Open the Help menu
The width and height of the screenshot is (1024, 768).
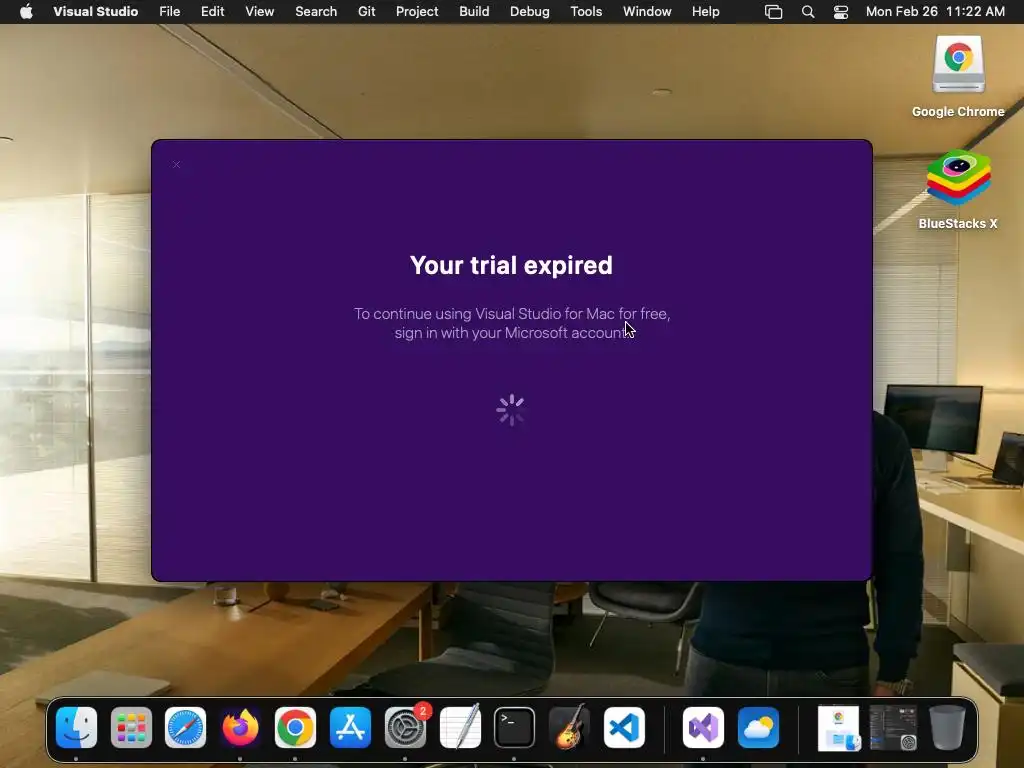[705, 11]
